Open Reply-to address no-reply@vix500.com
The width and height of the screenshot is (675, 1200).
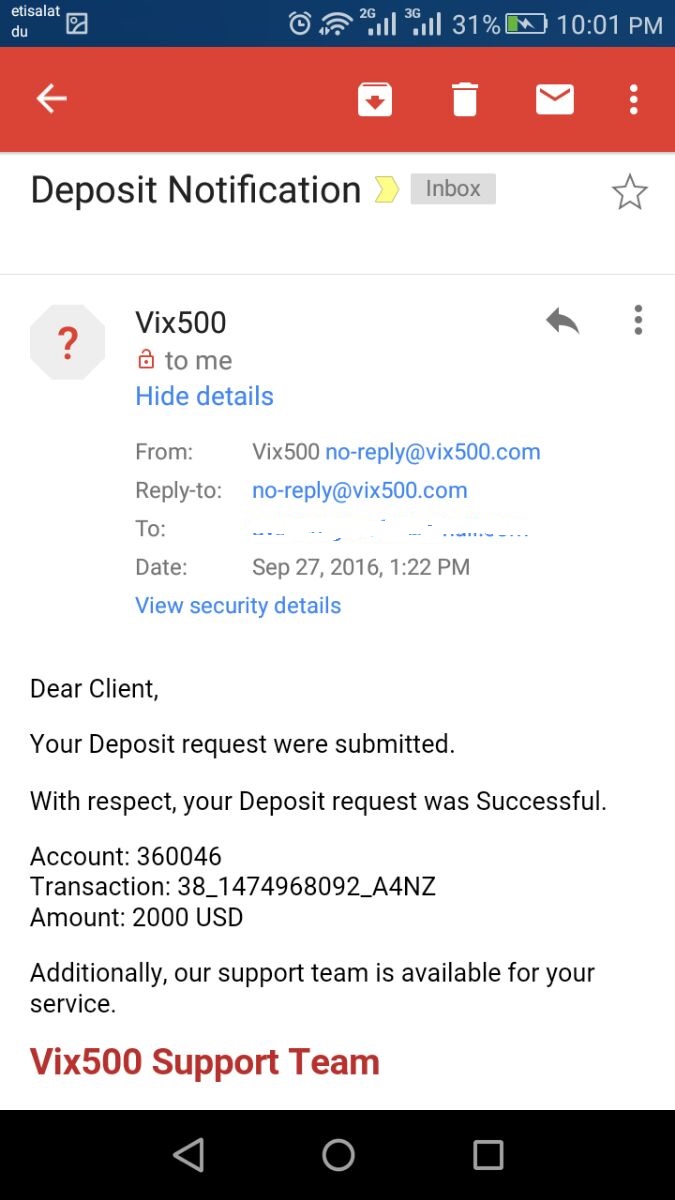click(360, 490)
